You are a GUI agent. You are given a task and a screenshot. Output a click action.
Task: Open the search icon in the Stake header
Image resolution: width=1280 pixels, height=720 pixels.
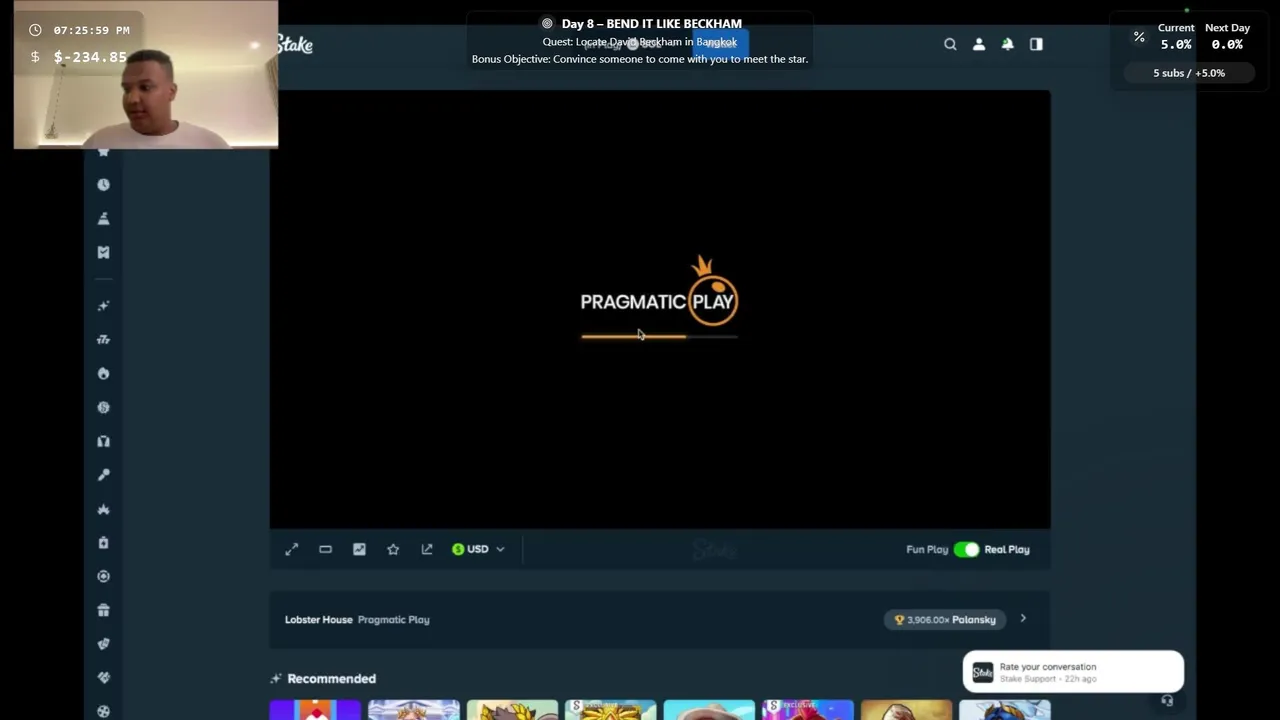coord(950,44)
